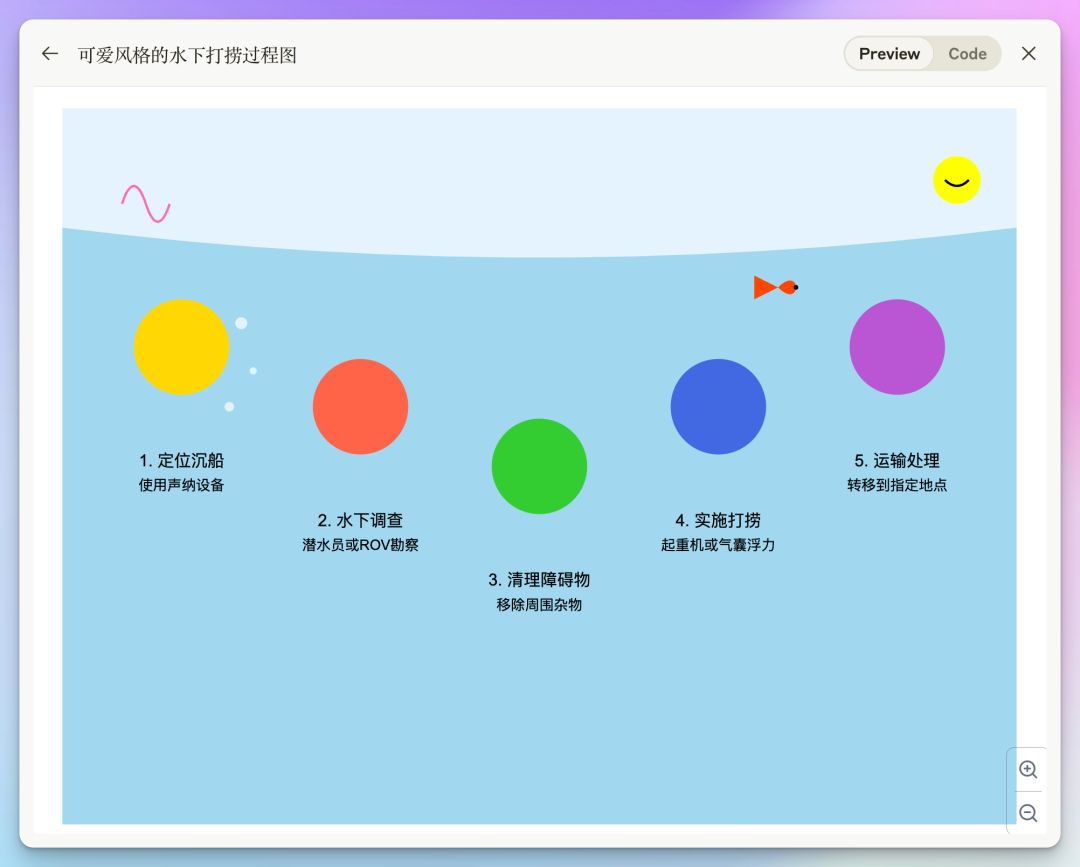The image size is (1080, 867).
Task: Click the '4. 实施打捞' label
Action: 718,521
